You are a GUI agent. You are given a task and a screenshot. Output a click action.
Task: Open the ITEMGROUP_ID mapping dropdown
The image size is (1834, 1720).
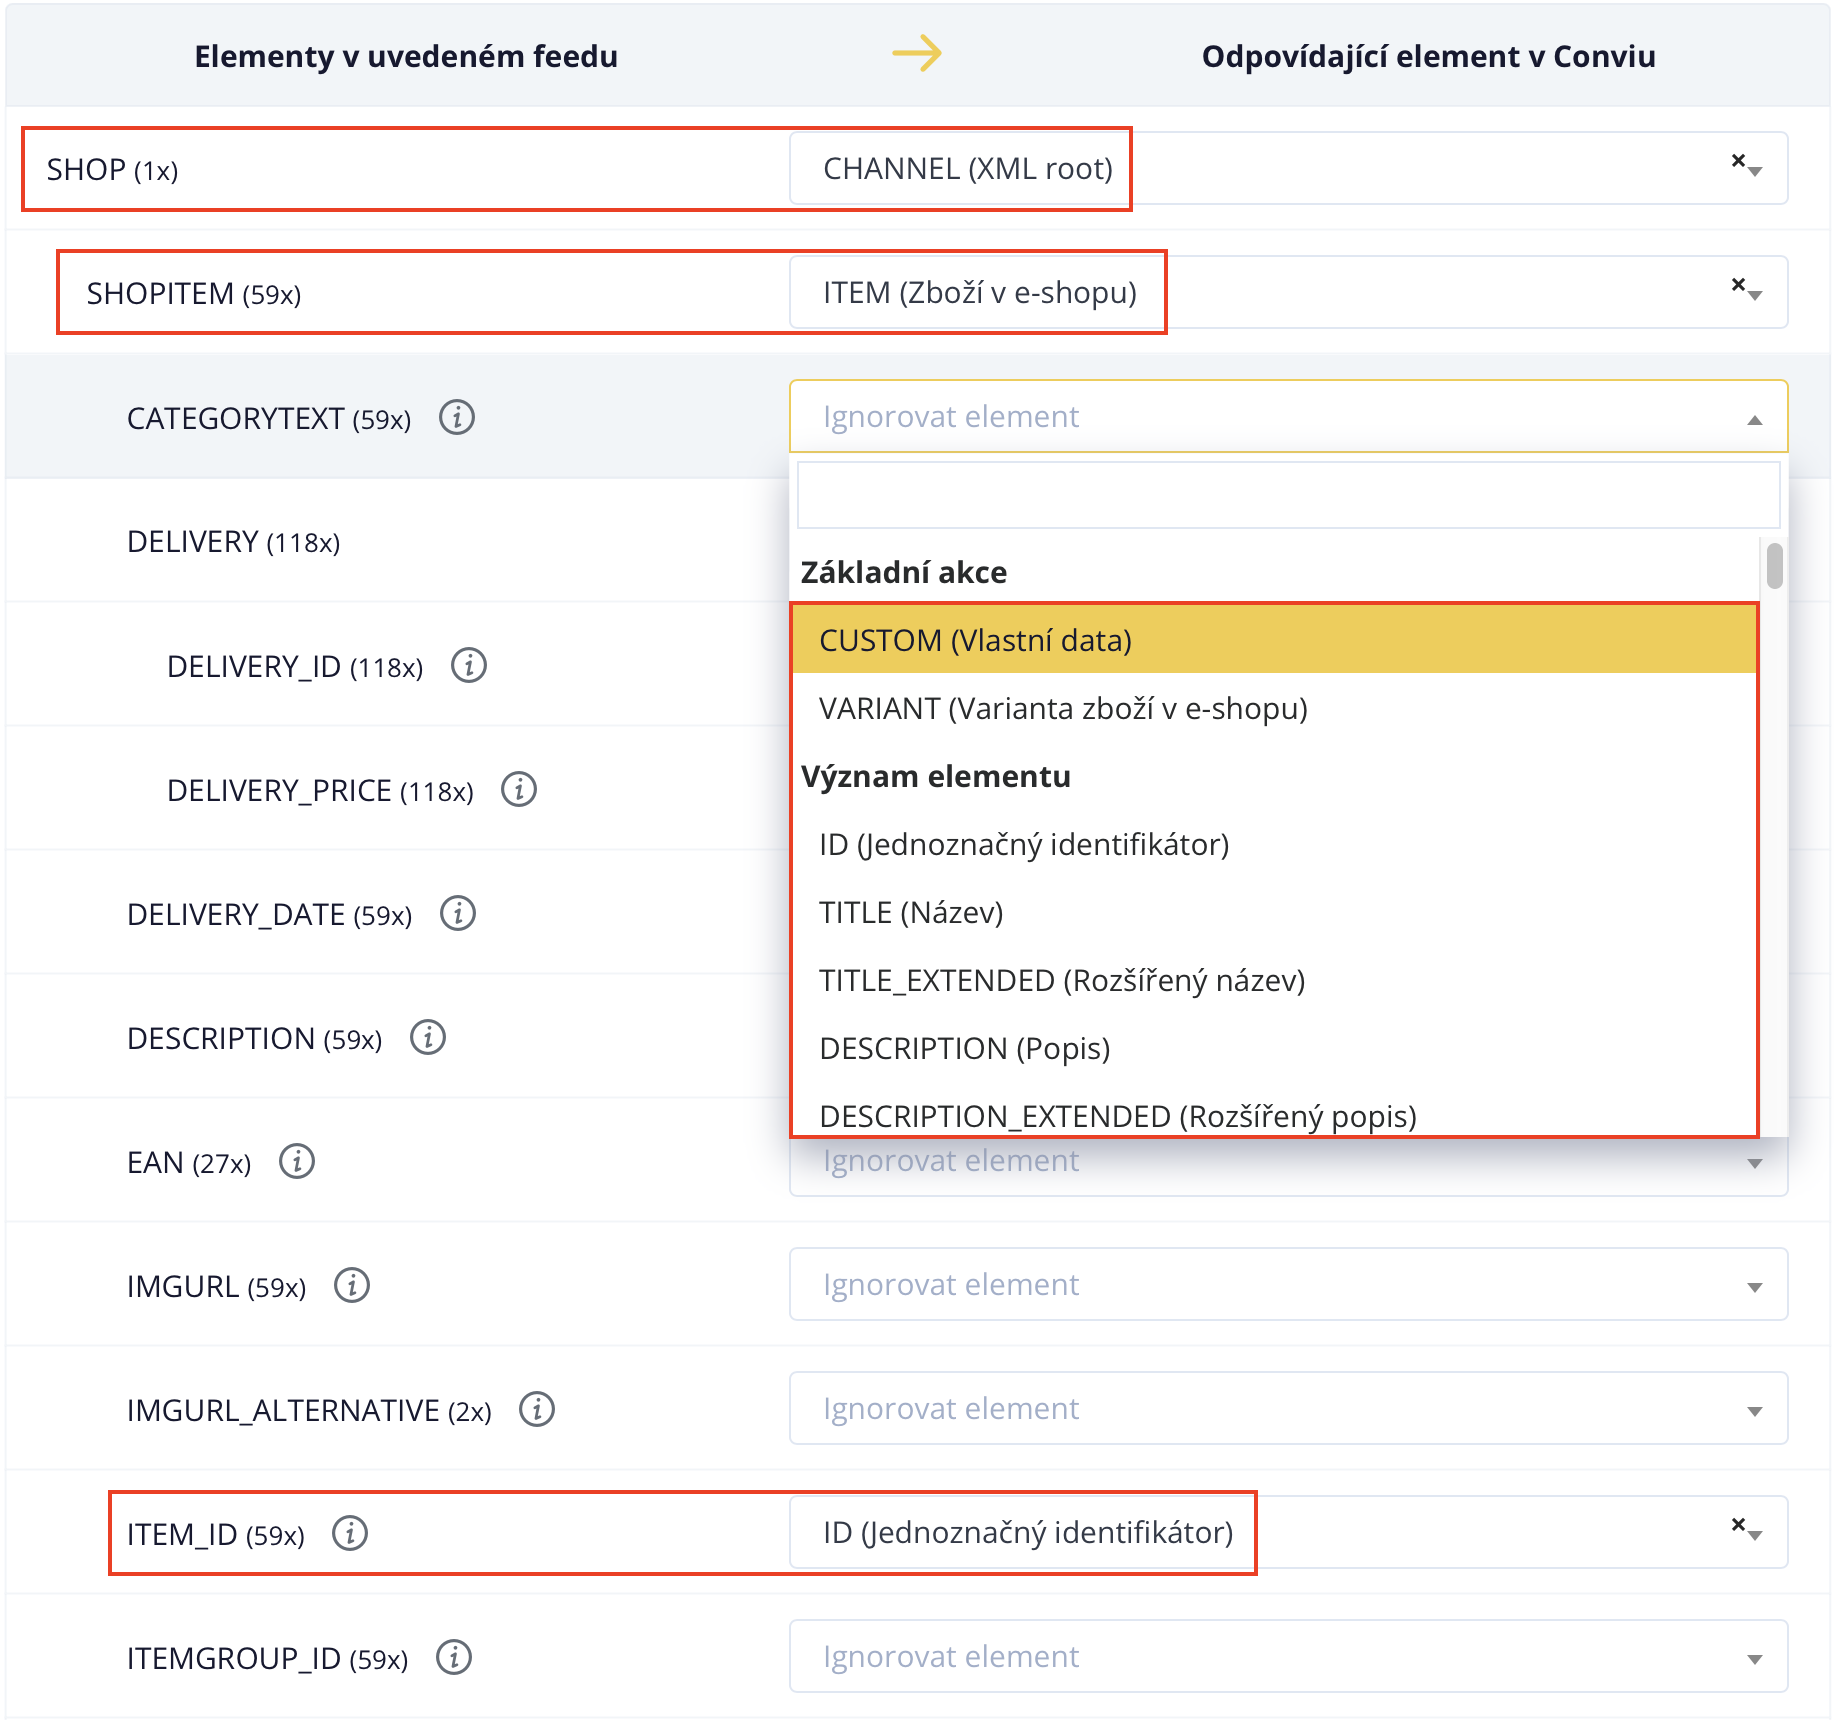tap(1288, 1656)
